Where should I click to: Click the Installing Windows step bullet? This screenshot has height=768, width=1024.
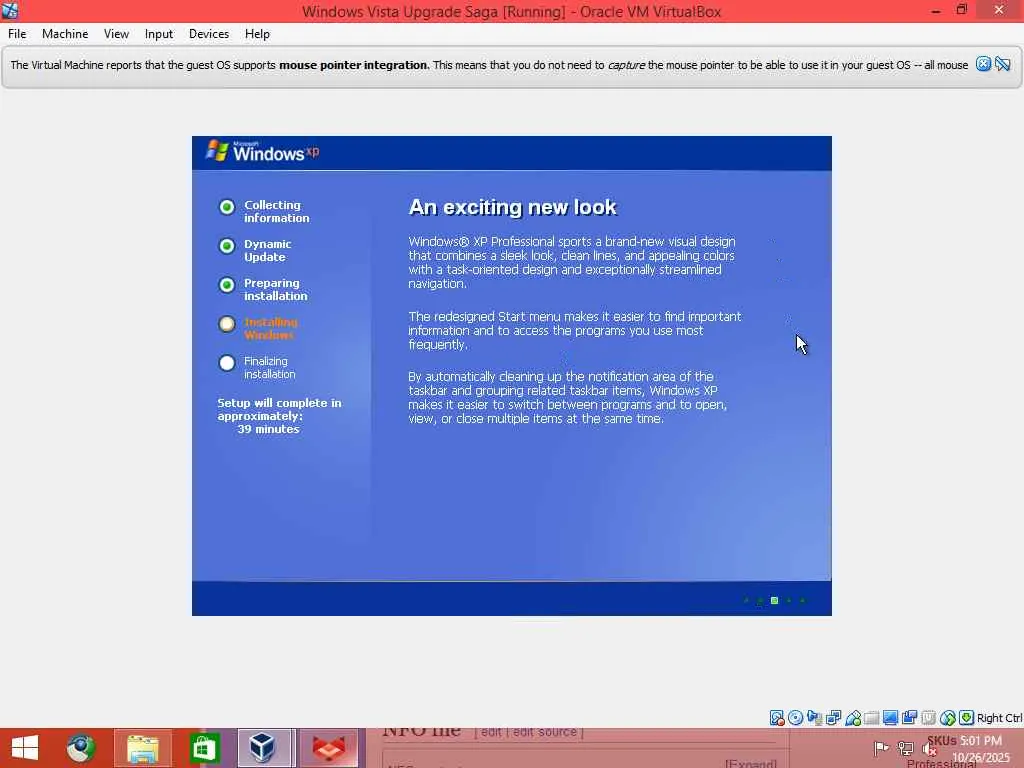[227, 324]
